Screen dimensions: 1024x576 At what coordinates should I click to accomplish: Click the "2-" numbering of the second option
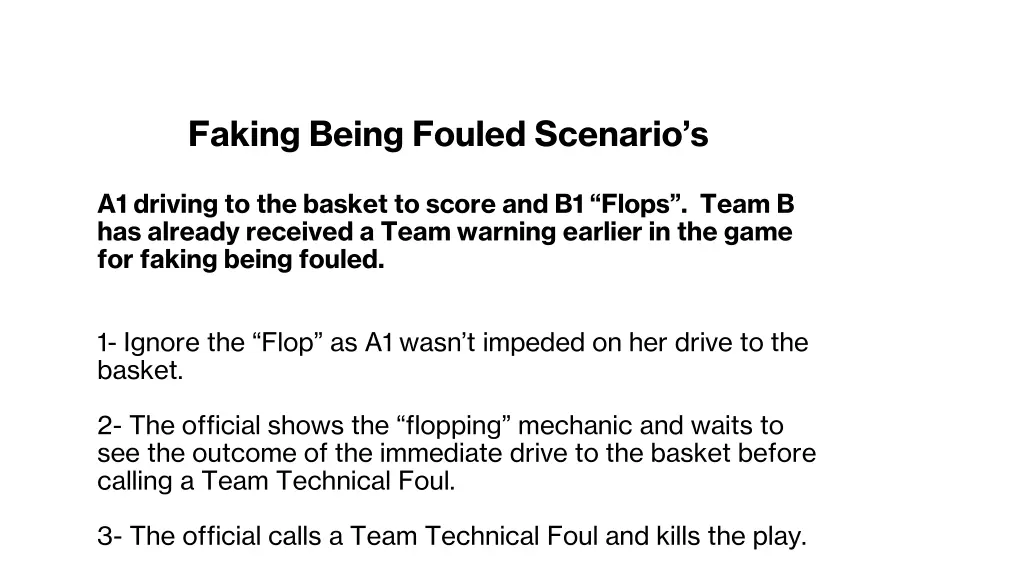[110, 426]
